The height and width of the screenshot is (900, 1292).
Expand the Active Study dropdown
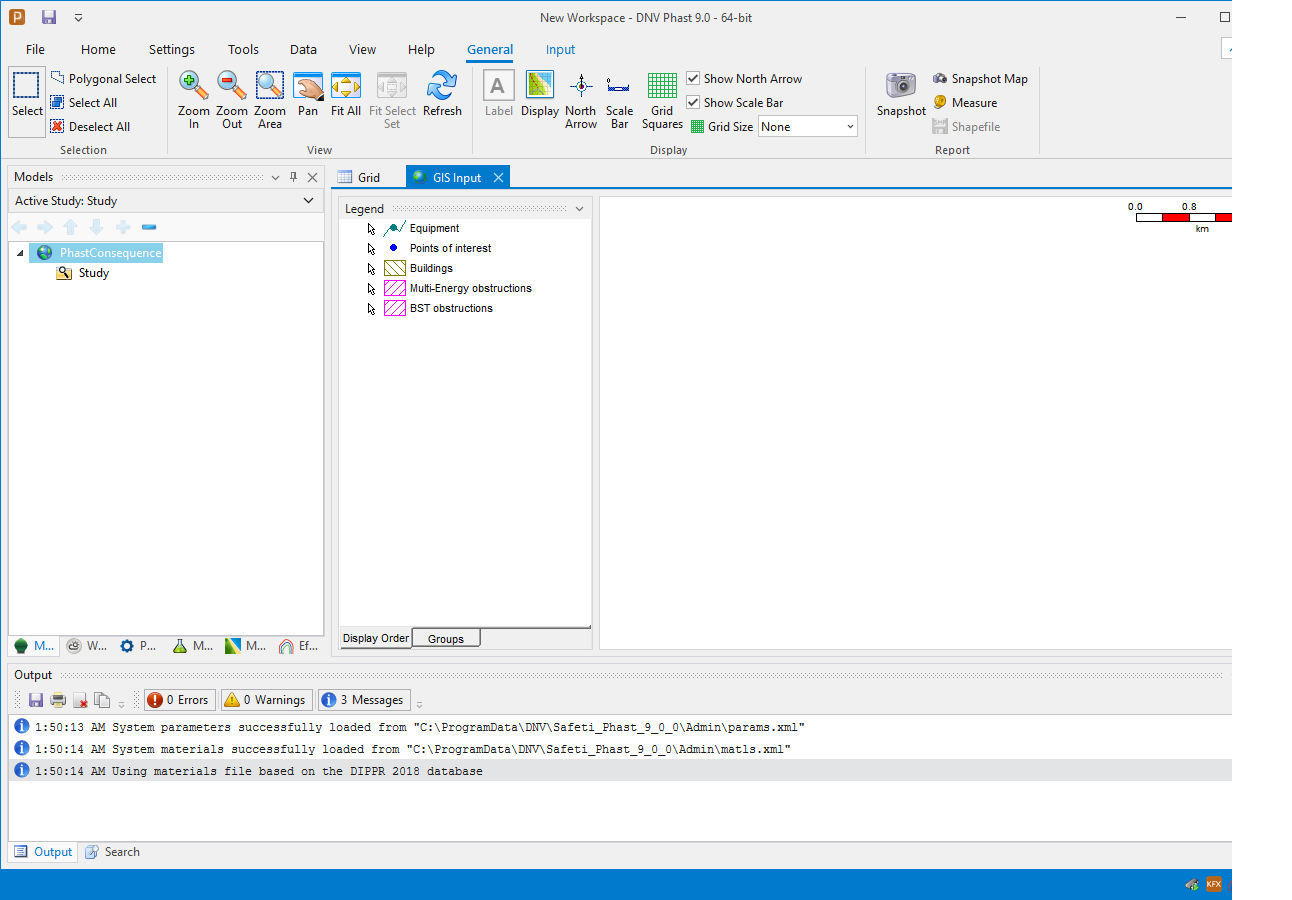pos(309,201)
